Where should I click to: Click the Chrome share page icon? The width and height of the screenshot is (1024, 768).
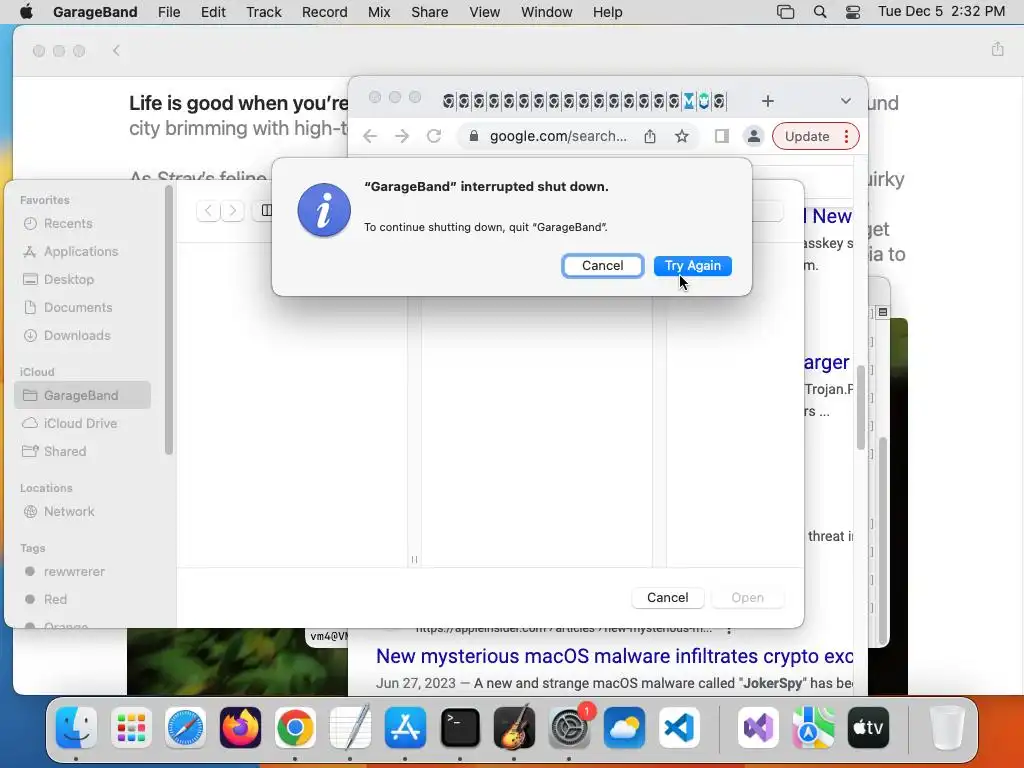coord(650,136)
